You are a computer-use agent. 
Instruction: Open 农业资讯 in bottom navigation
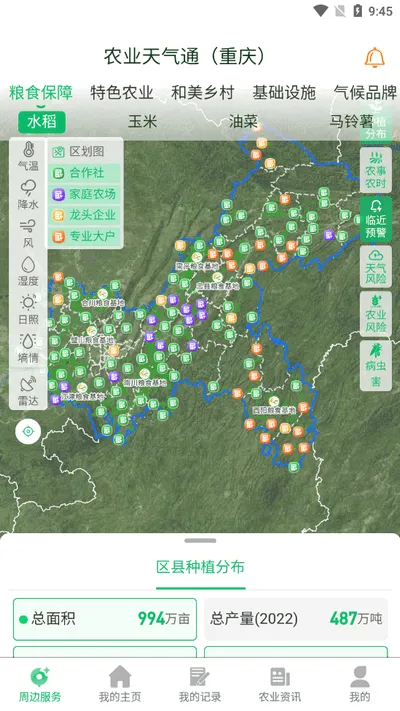[x=280, y=685]
